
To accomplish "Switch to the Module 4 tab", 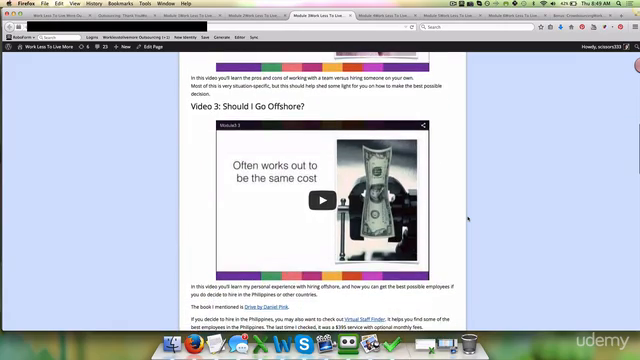I will 386,16.
